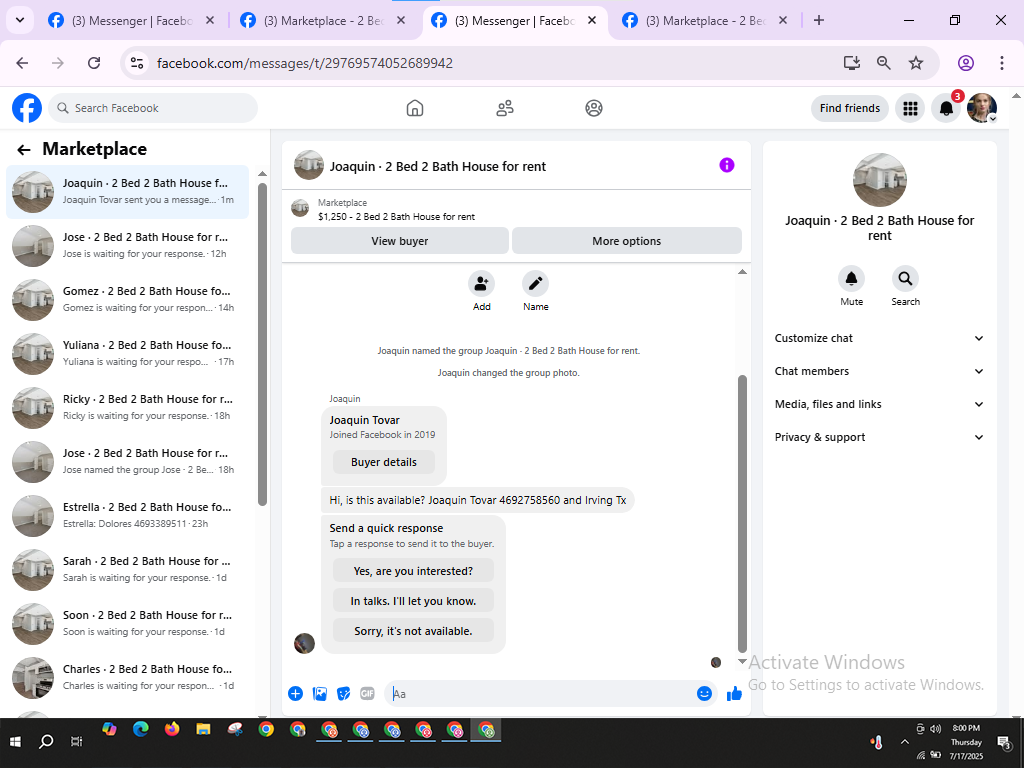Expand Privacy & support section

tap(879, 437)
